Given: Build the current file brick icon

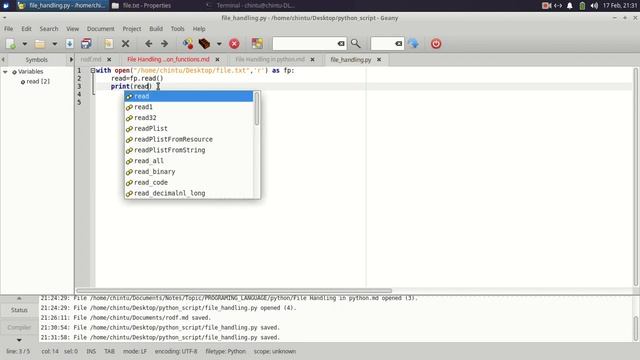Looking at the screenshot, I should coord(204,44).
